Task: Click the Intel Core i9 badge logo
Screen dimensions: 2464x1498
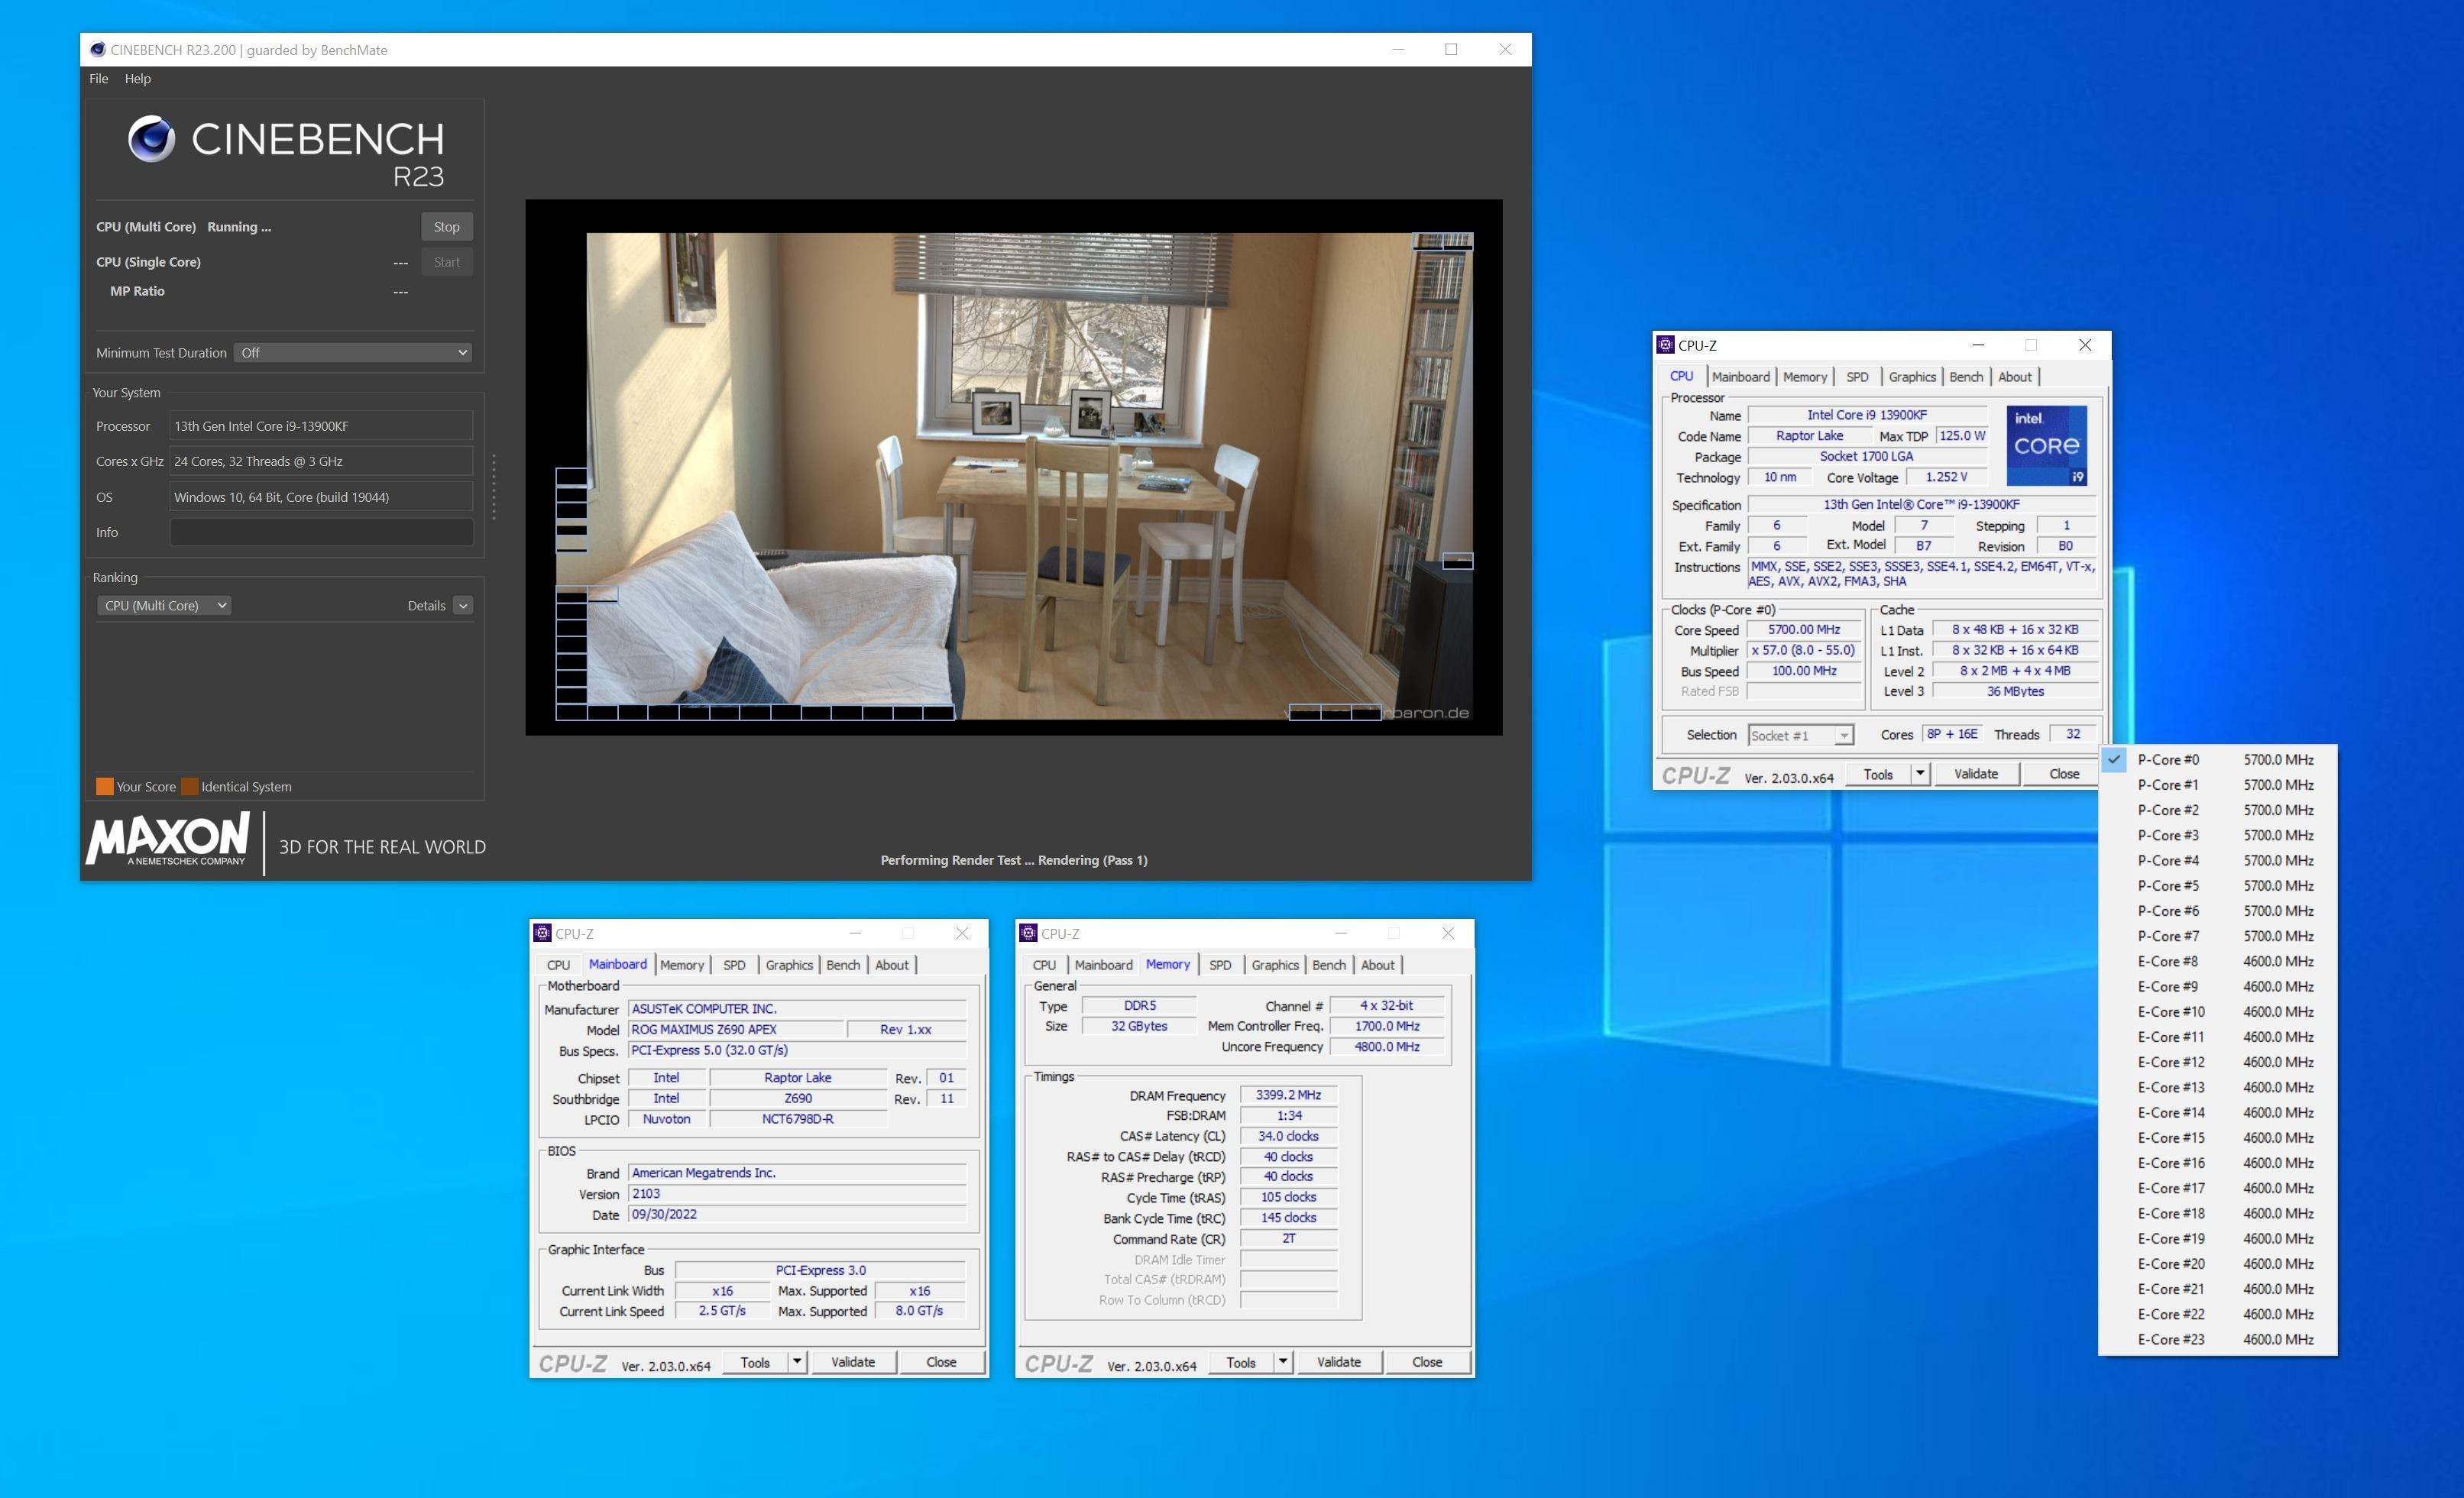Action: click(2046, 445)
